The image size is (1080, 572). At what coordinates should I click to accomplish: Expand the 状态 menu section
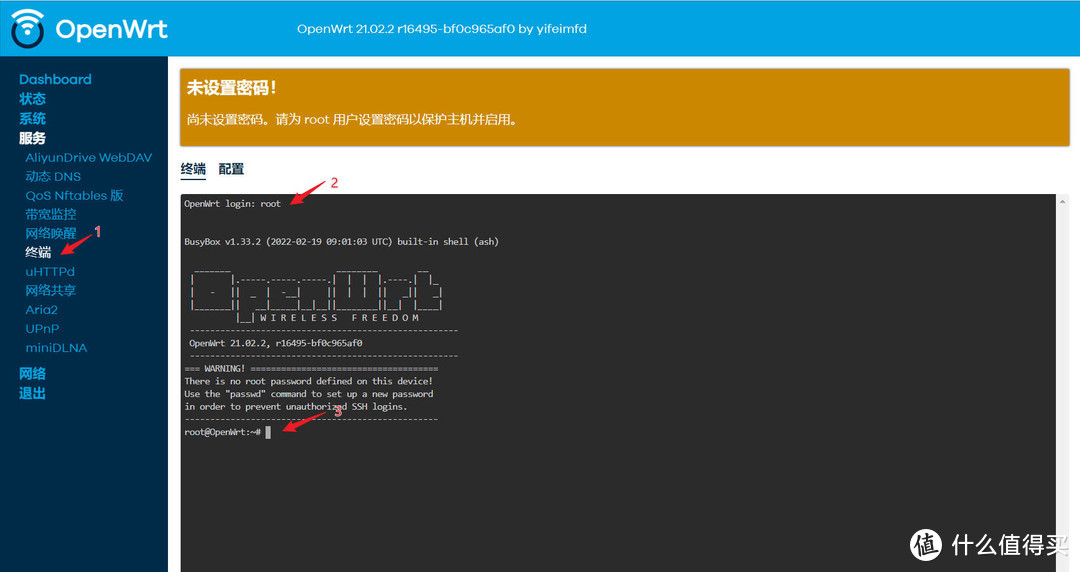[x=32, y=99]
